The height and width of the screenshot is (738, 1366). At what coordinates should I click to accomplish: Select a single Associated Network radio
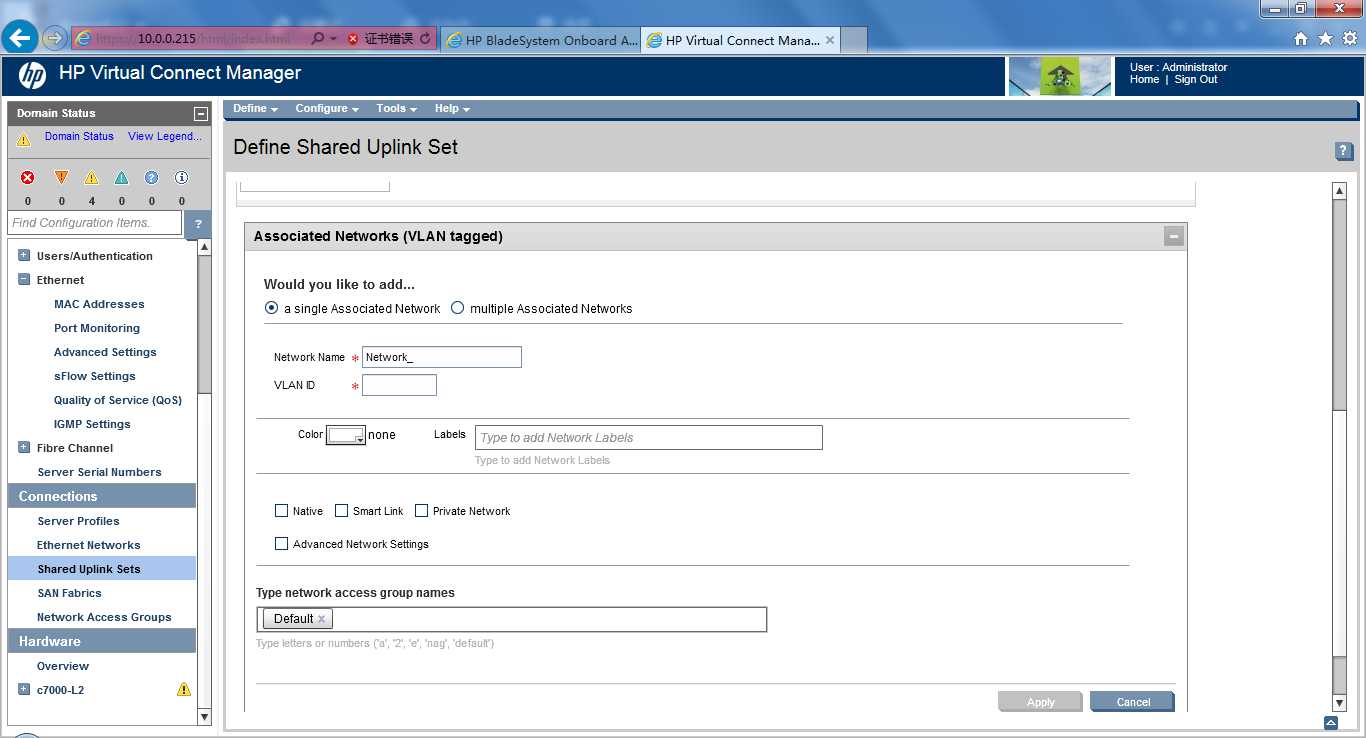tap(271, 308)
